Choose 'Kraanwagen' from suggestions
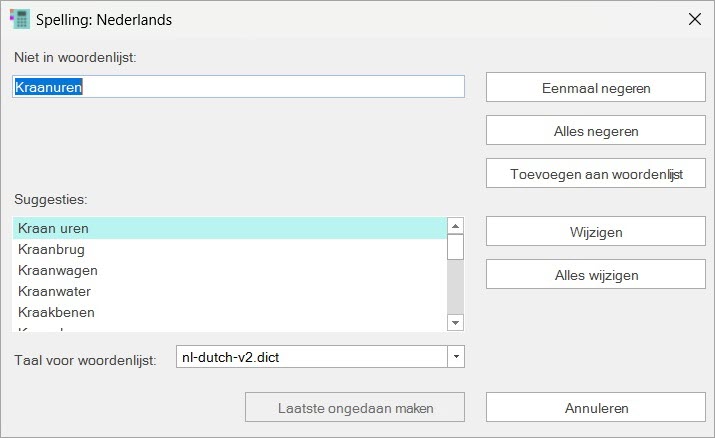715x438 pixels. click(x=229, y=270)
